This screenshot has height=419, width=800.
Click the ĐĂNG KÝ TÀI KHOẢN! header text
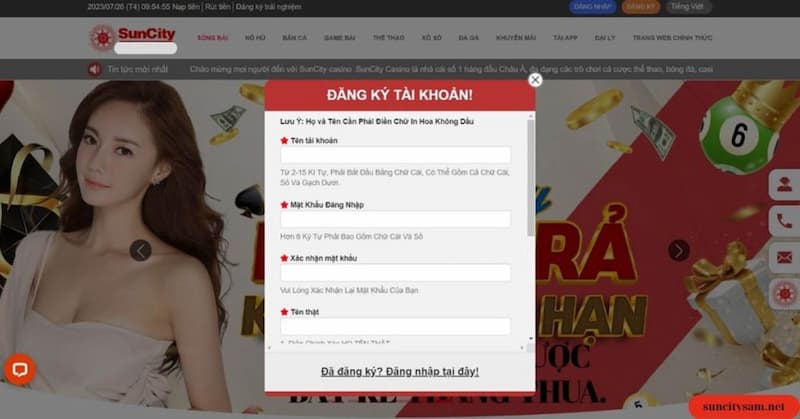point(399,94)
